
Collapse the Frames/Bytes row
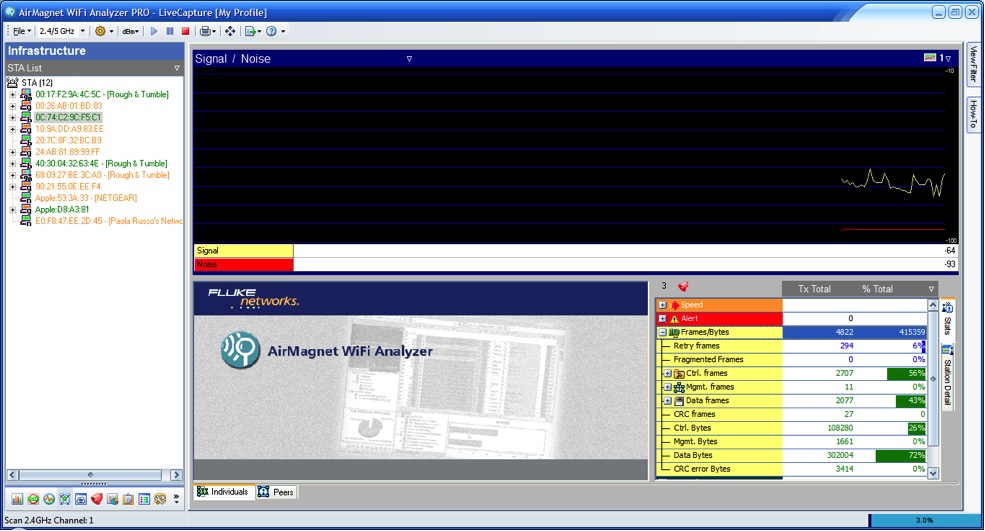coord(662,332)
